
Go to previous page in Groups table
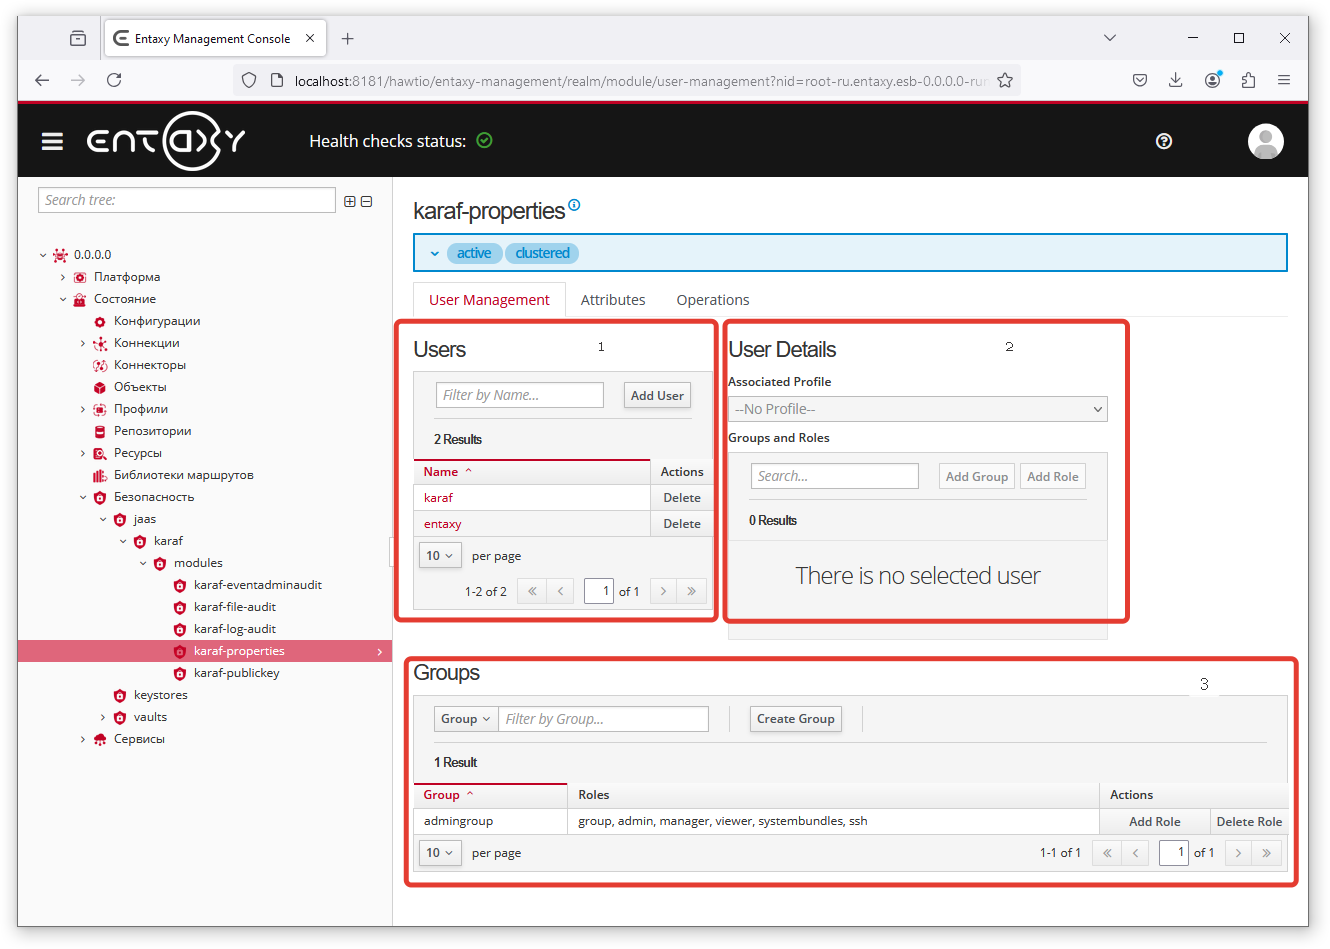tap(1135, 853)
